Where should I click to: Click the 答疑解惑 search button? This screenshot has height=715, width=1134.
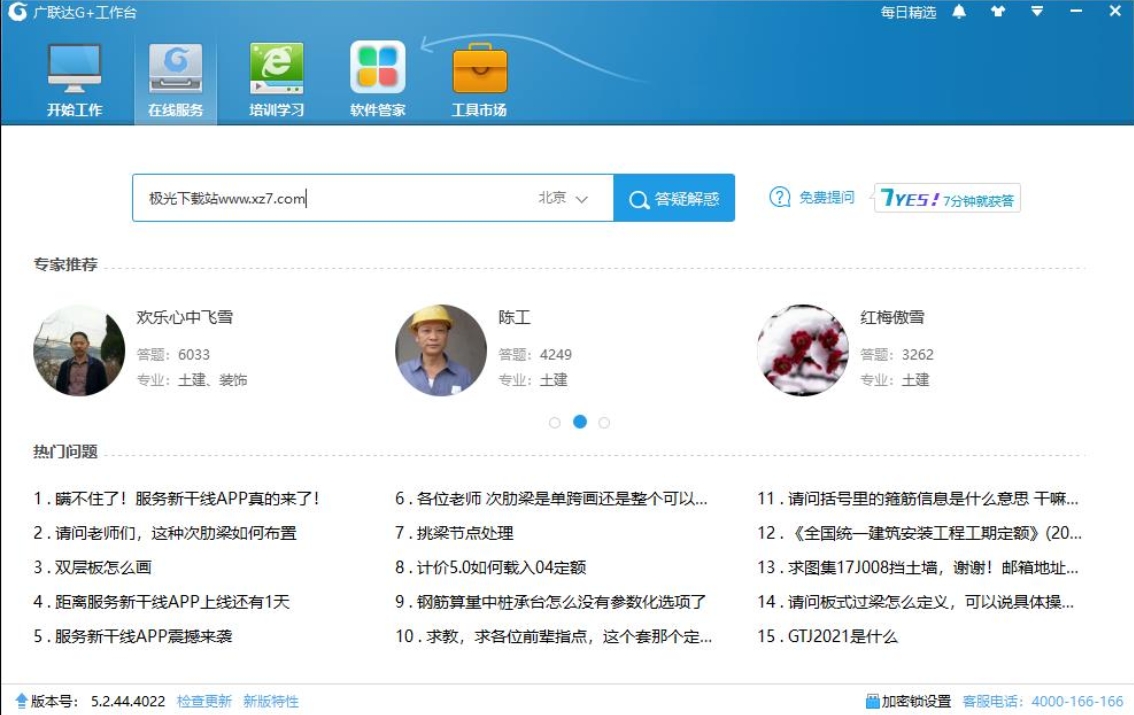click(x=674, y=198)
